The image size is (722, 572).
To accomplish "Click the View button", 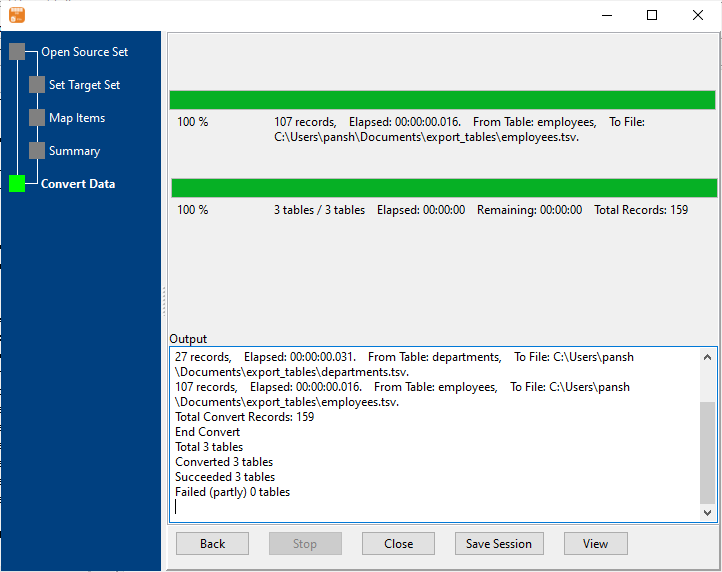I will click(595, 544).
